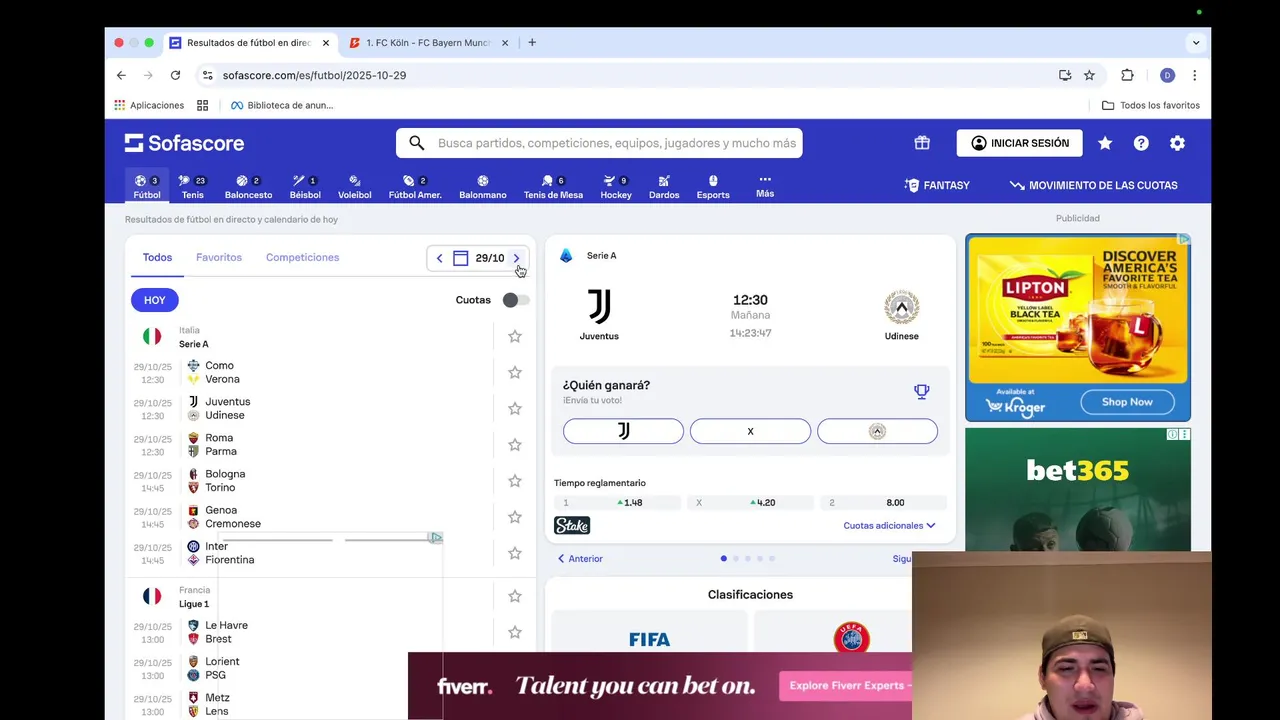Open the Esports icon
This screenshot has height=720, width=1280.
tap(713, 186)
